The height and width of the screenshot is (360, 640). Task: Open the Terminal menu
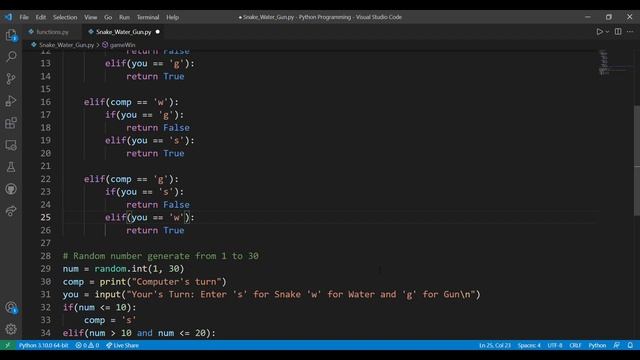148,17
